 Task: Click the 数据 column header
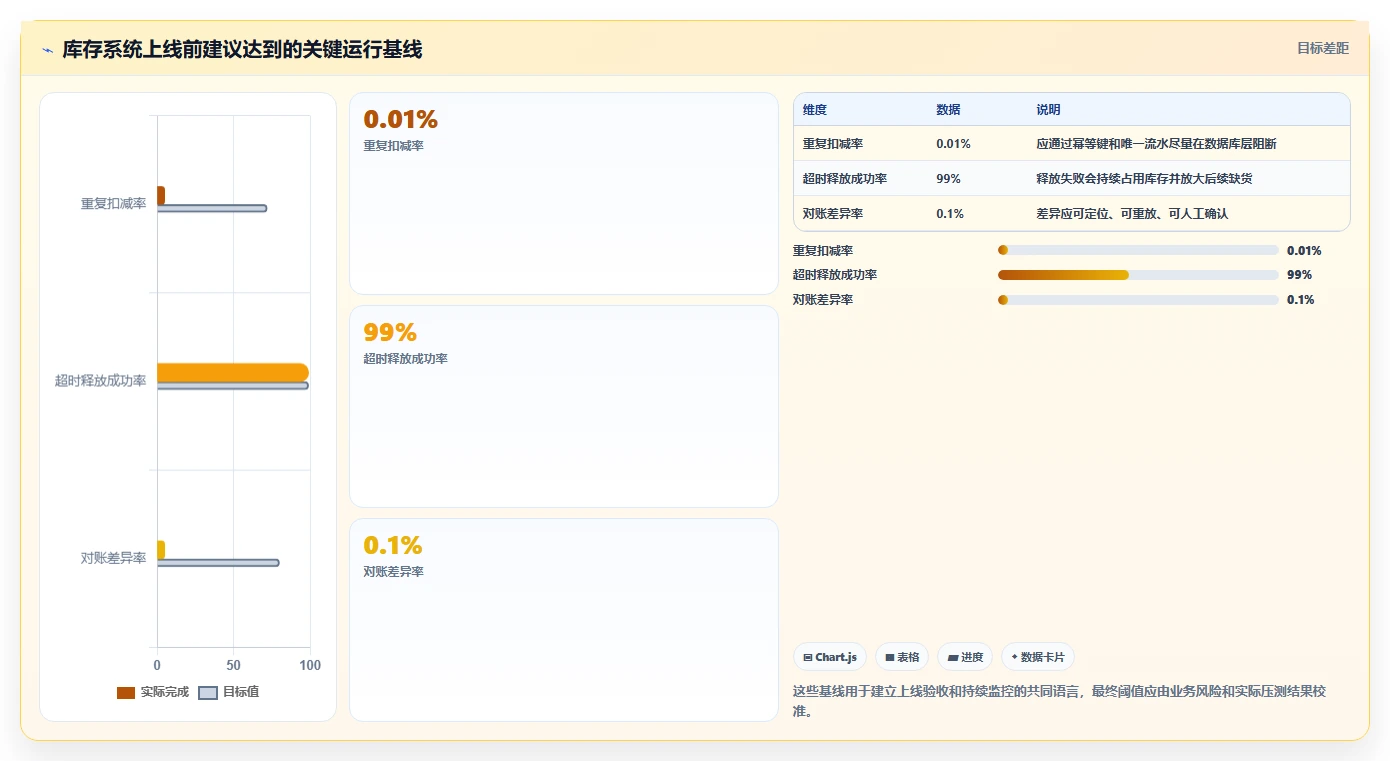click(x=948, y=109)
